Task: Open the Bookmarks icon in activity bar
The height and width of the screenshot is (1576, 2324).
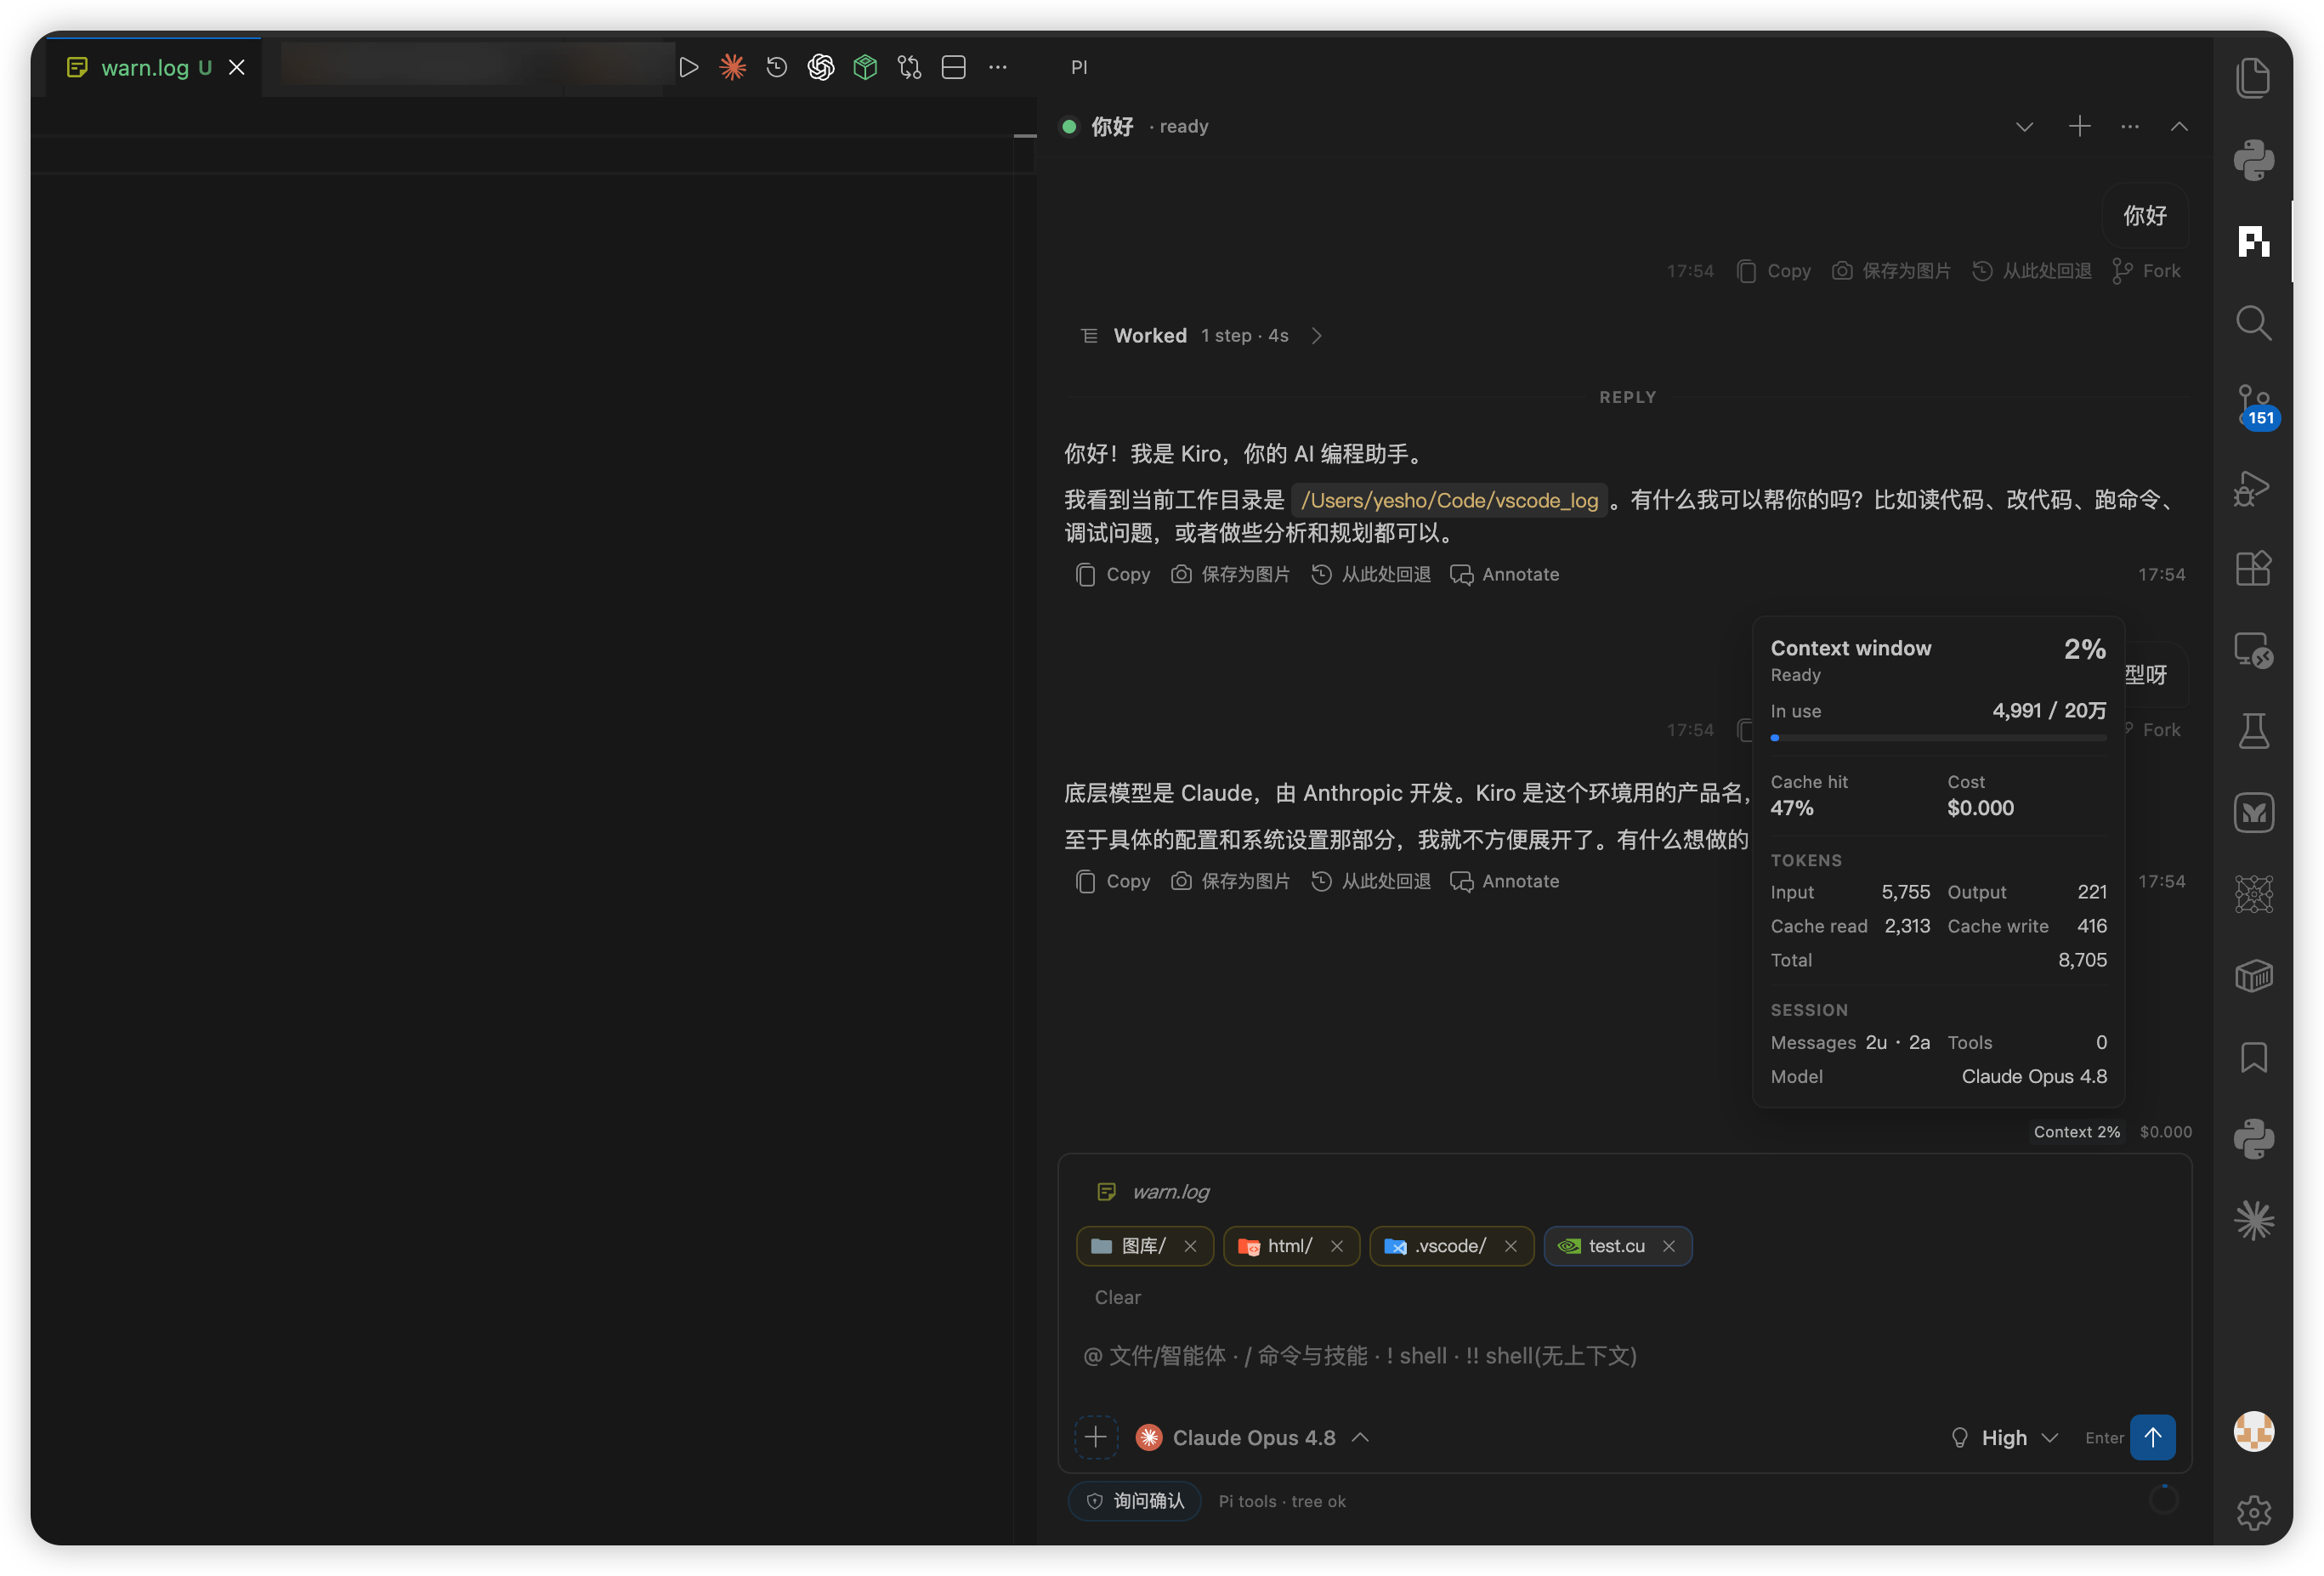Action: pos(2253,1057)
